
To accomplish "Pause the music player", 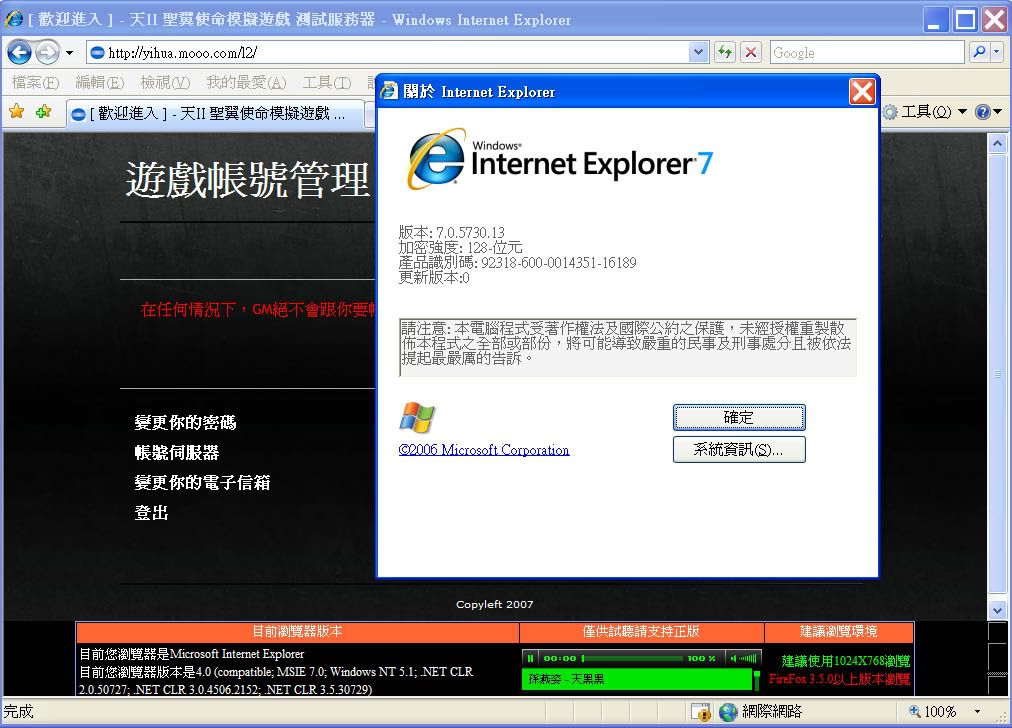I will click(530, 658).
